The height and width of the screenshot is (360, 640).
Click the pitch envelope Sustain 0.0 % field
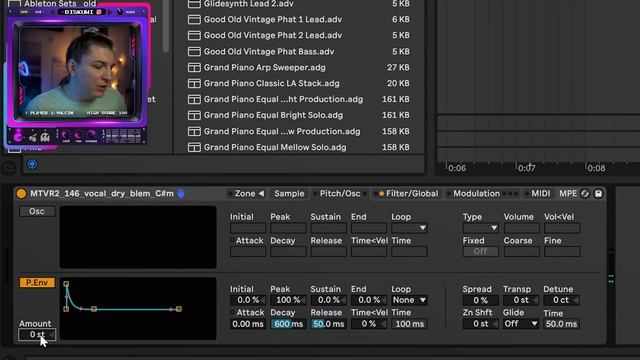point(328,300)
